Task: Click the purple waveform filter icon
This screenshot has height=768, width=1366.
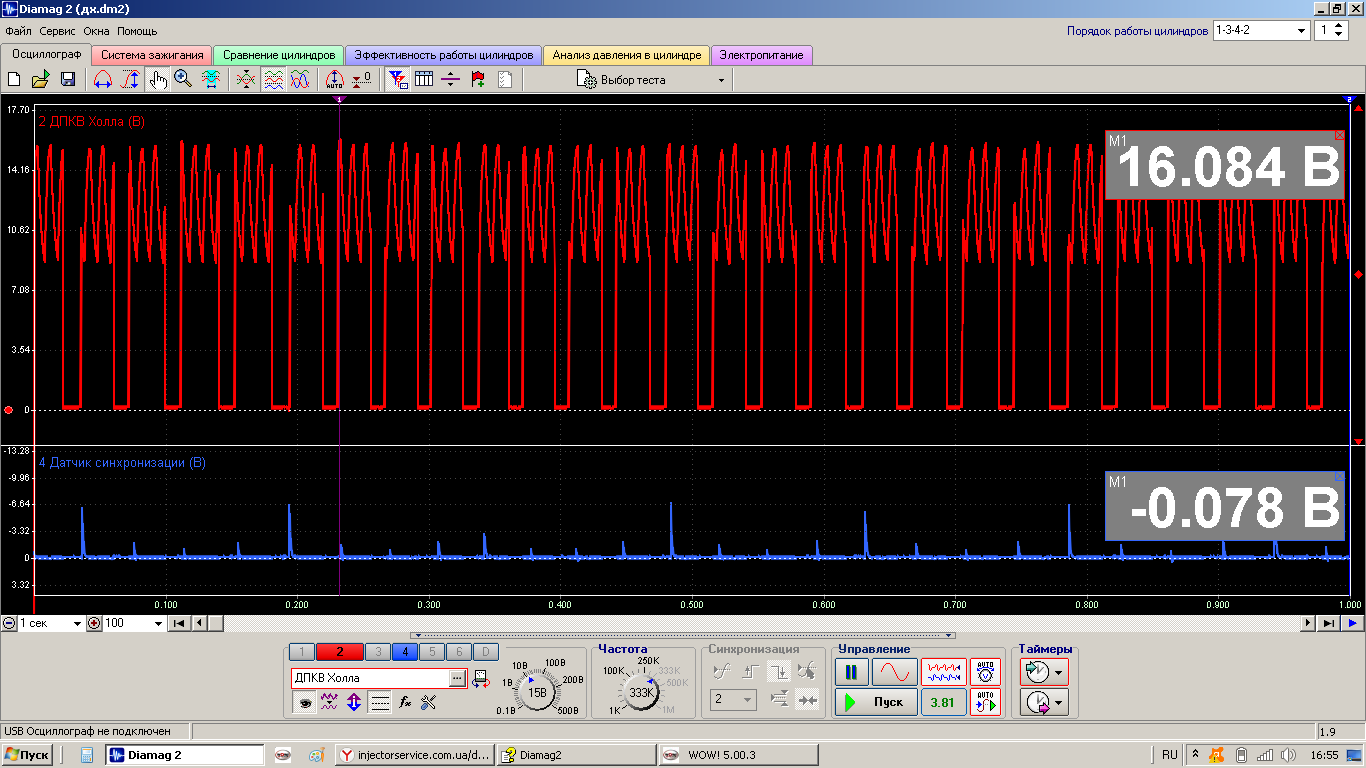Action: pyautogui.click(x=328, y=703)
